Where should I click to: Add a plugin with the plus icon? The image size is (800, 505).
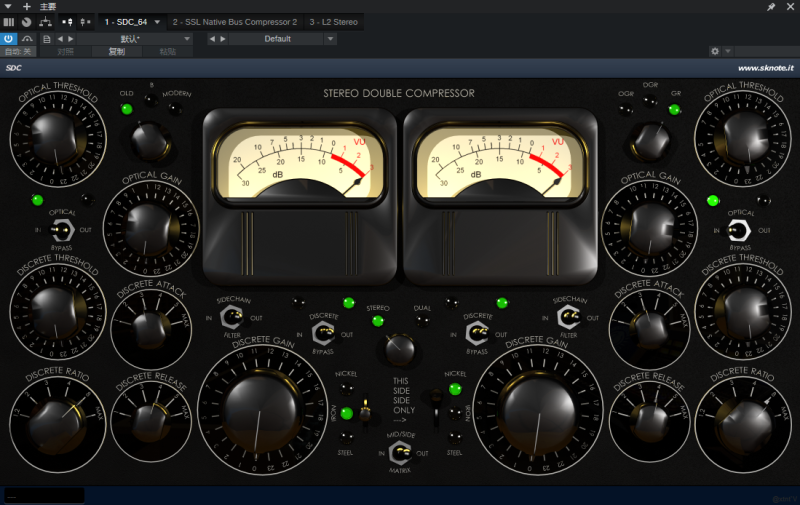click(27, 7)
